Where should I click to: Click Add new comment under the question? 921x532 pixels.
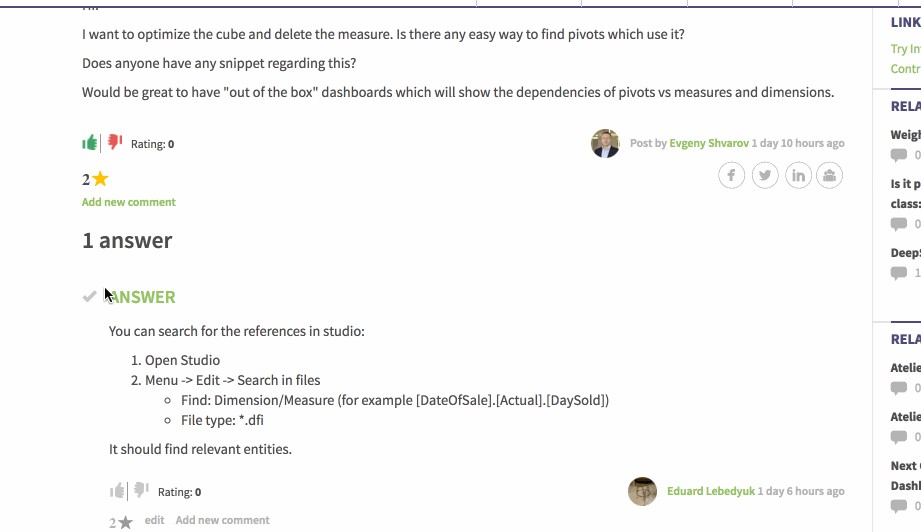[129, 202]
